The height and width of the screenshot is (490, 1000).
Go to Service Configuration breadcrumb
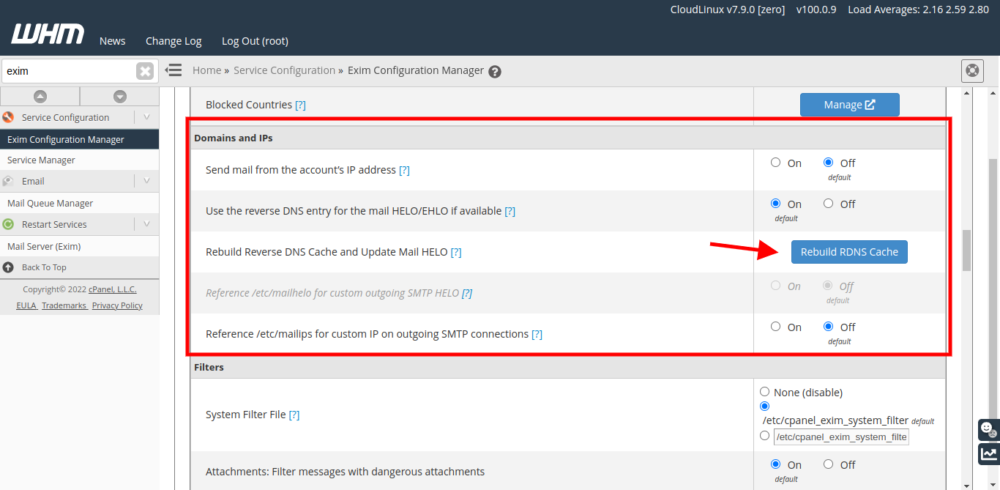point(284,70)
